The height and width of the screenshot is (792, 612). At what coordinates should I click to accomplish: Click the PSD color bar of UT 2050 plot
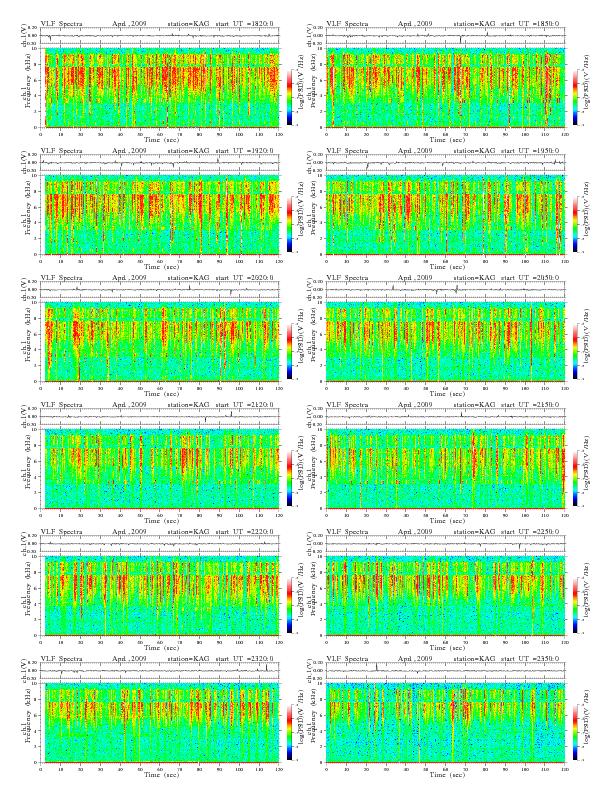click(576, 351)
